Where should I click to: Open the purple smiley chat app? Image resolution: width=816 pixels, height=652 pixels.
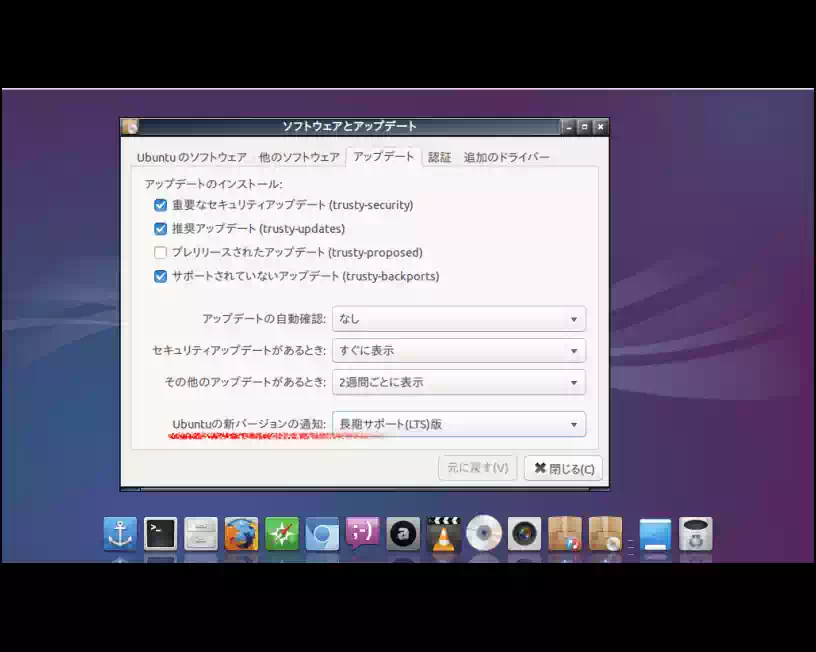click(x=363, y=533)
